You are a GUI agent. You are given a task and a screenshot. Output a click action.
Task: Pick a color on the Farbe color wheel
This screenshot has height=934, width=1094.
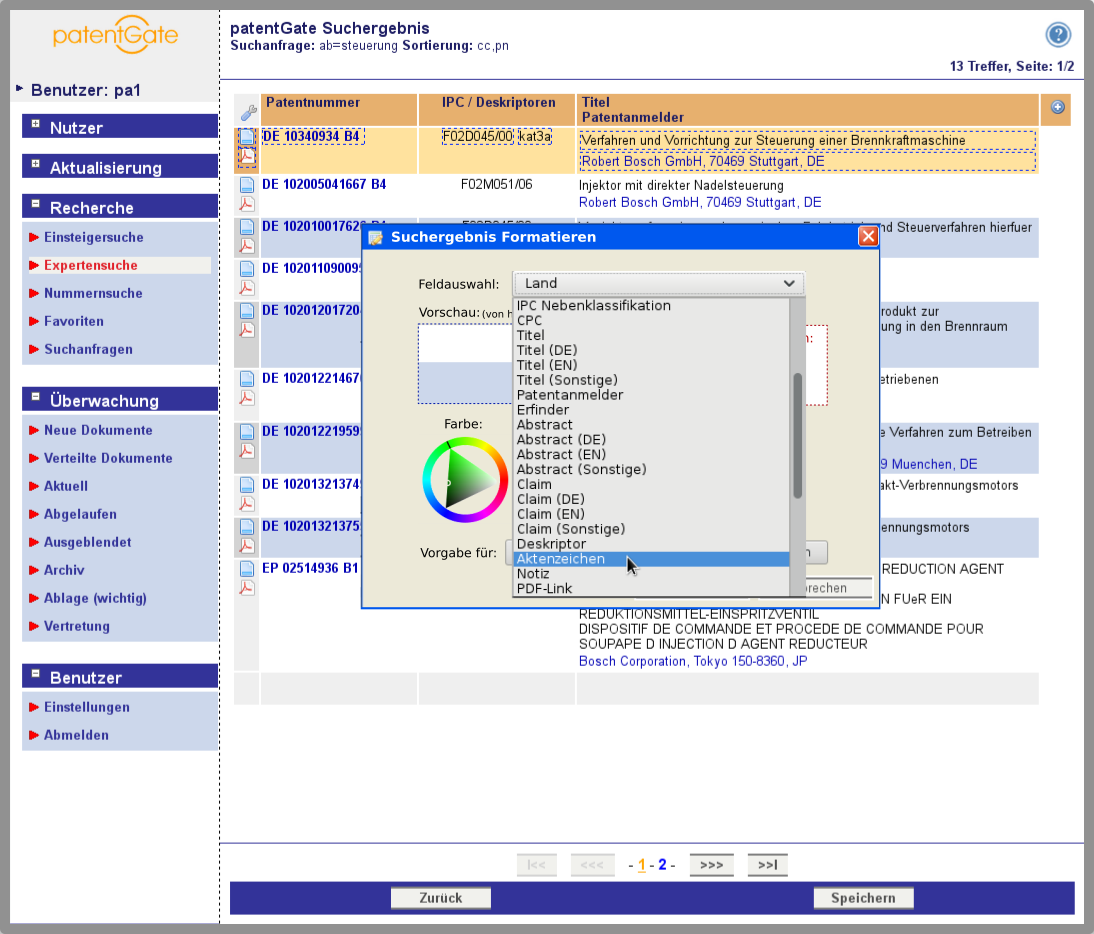465,480
